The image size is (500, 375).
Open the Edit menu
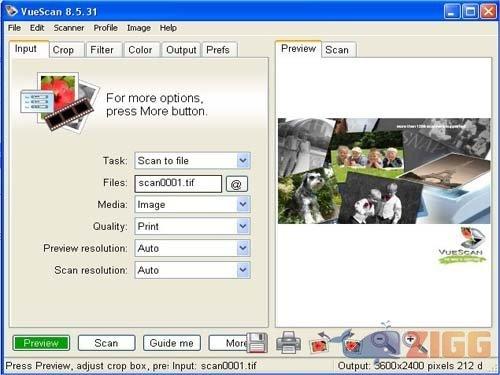tap(37, 28)
